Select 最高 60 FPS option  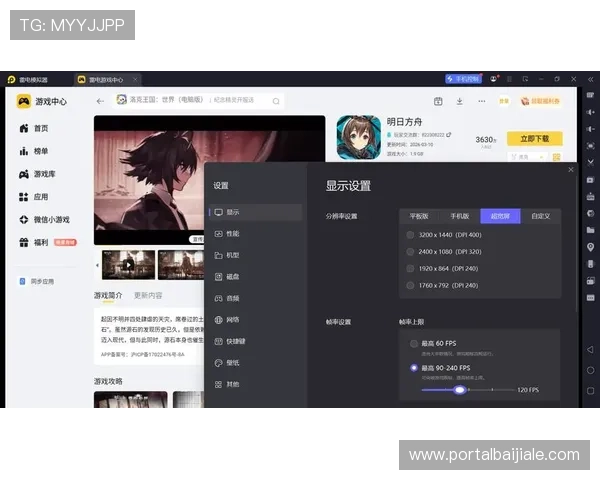point(433,343)
